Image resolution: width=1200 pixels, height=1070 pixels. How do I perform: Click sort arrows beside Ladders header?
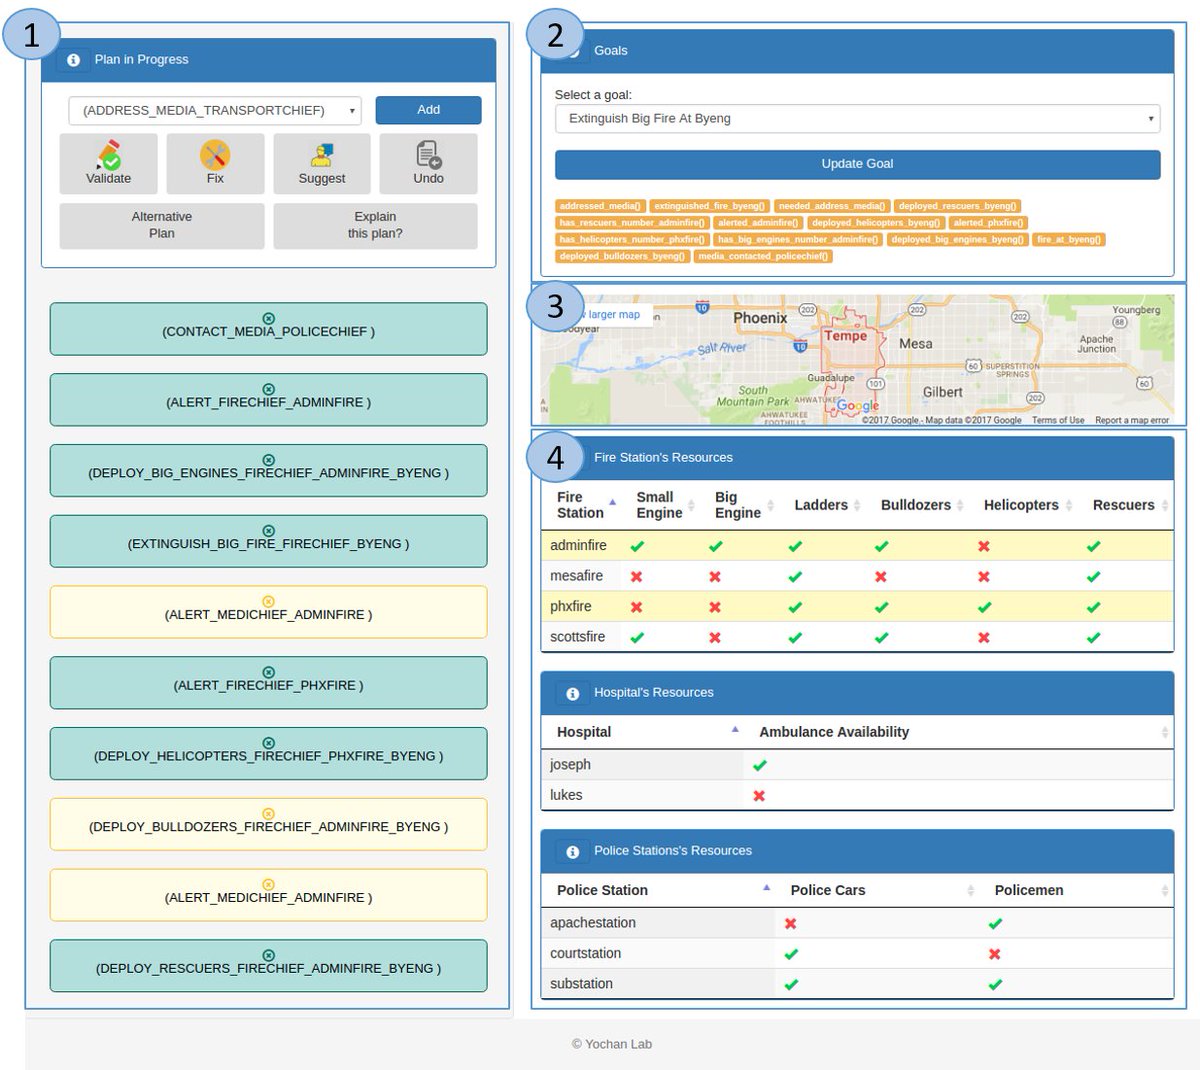[x=857, y=505]
